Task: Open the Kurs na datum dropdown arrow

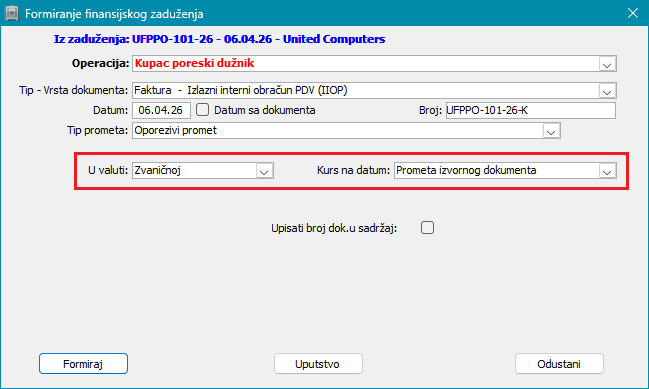Action: (x=607, y=171)
